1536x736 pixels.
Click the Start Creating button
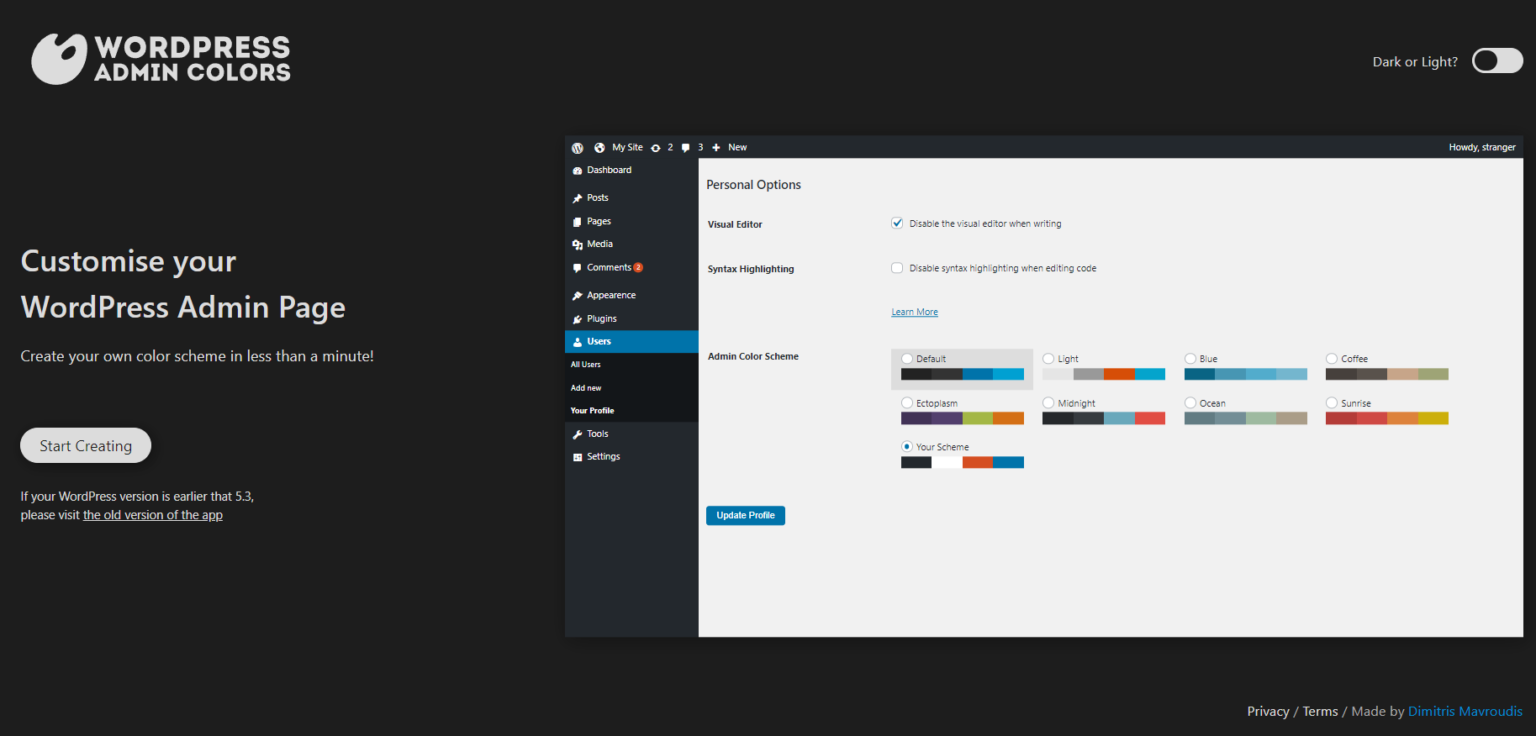[x=86, y=446]
